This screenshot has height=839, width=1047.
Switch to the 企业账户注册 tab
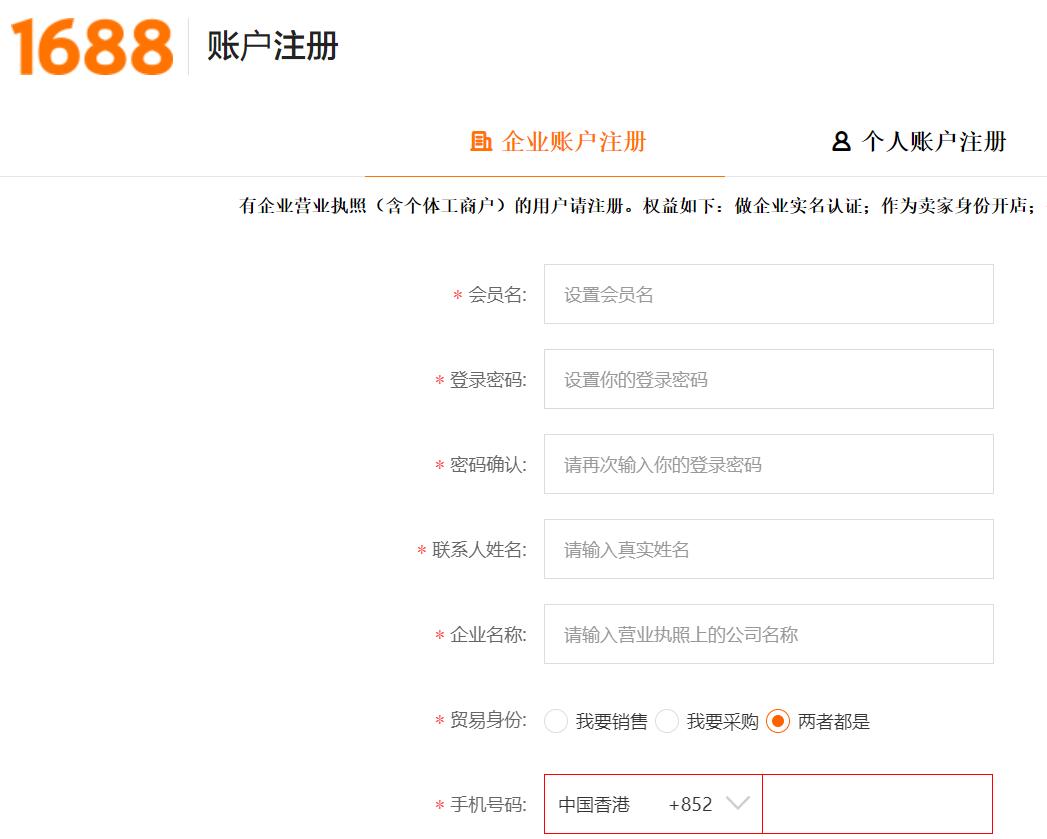tap(573, 141)
